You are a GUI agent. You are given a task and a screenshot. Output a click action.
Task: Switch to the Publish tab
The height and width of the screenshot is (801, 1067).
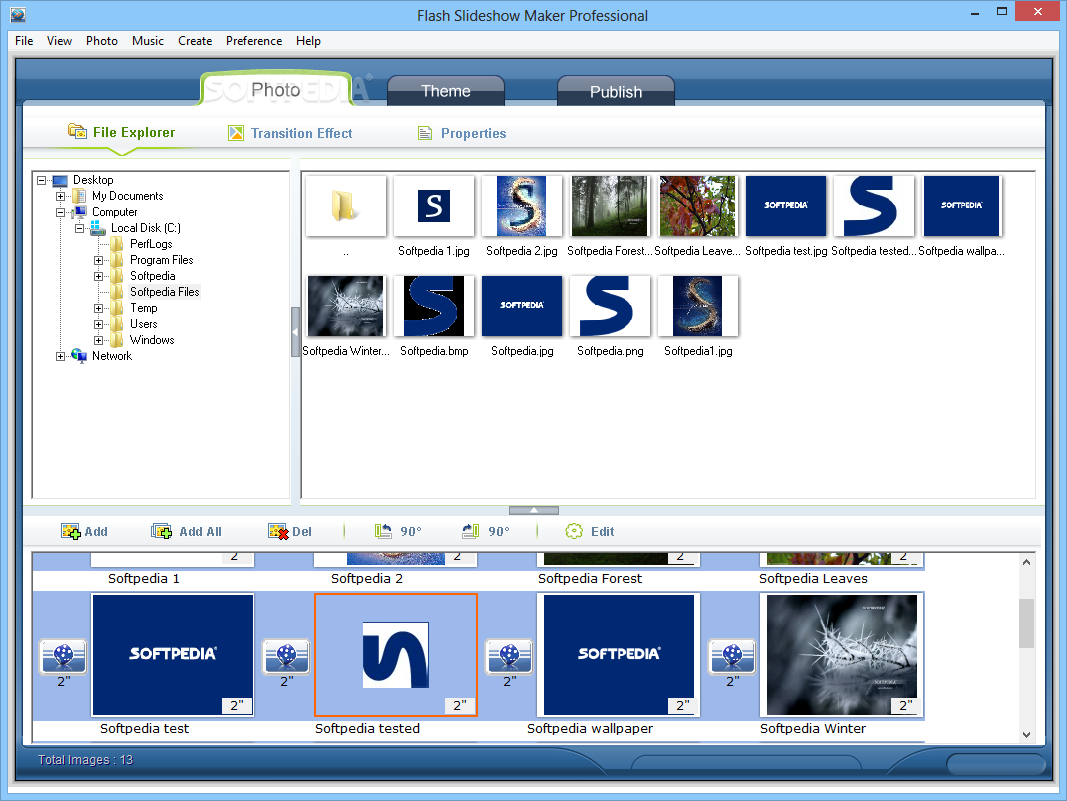616,91
